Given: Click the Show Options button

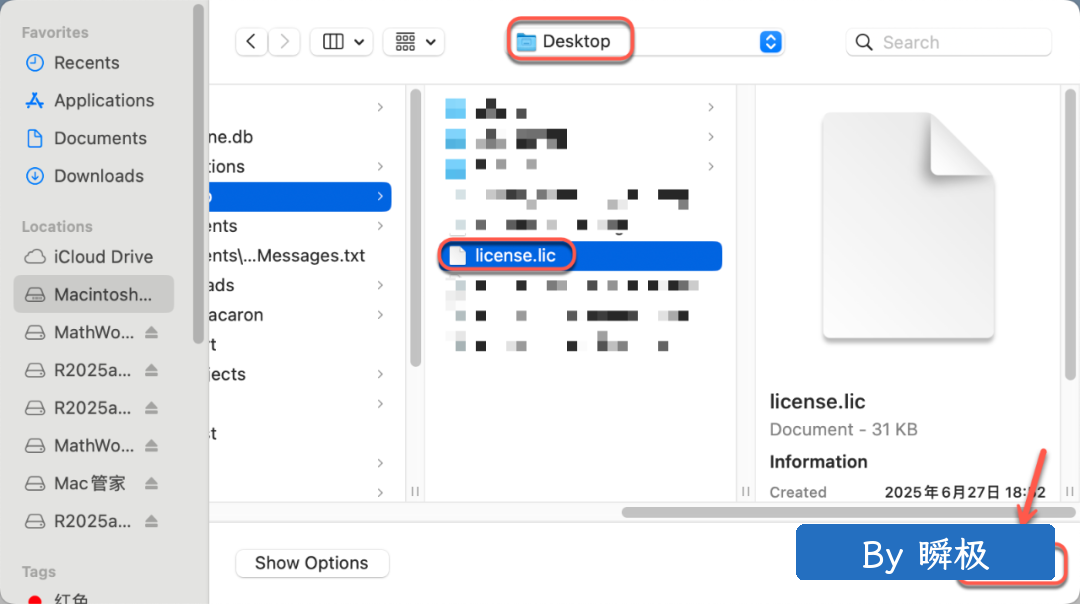Looking at the screenshot, I should click(x=311, y=563).
